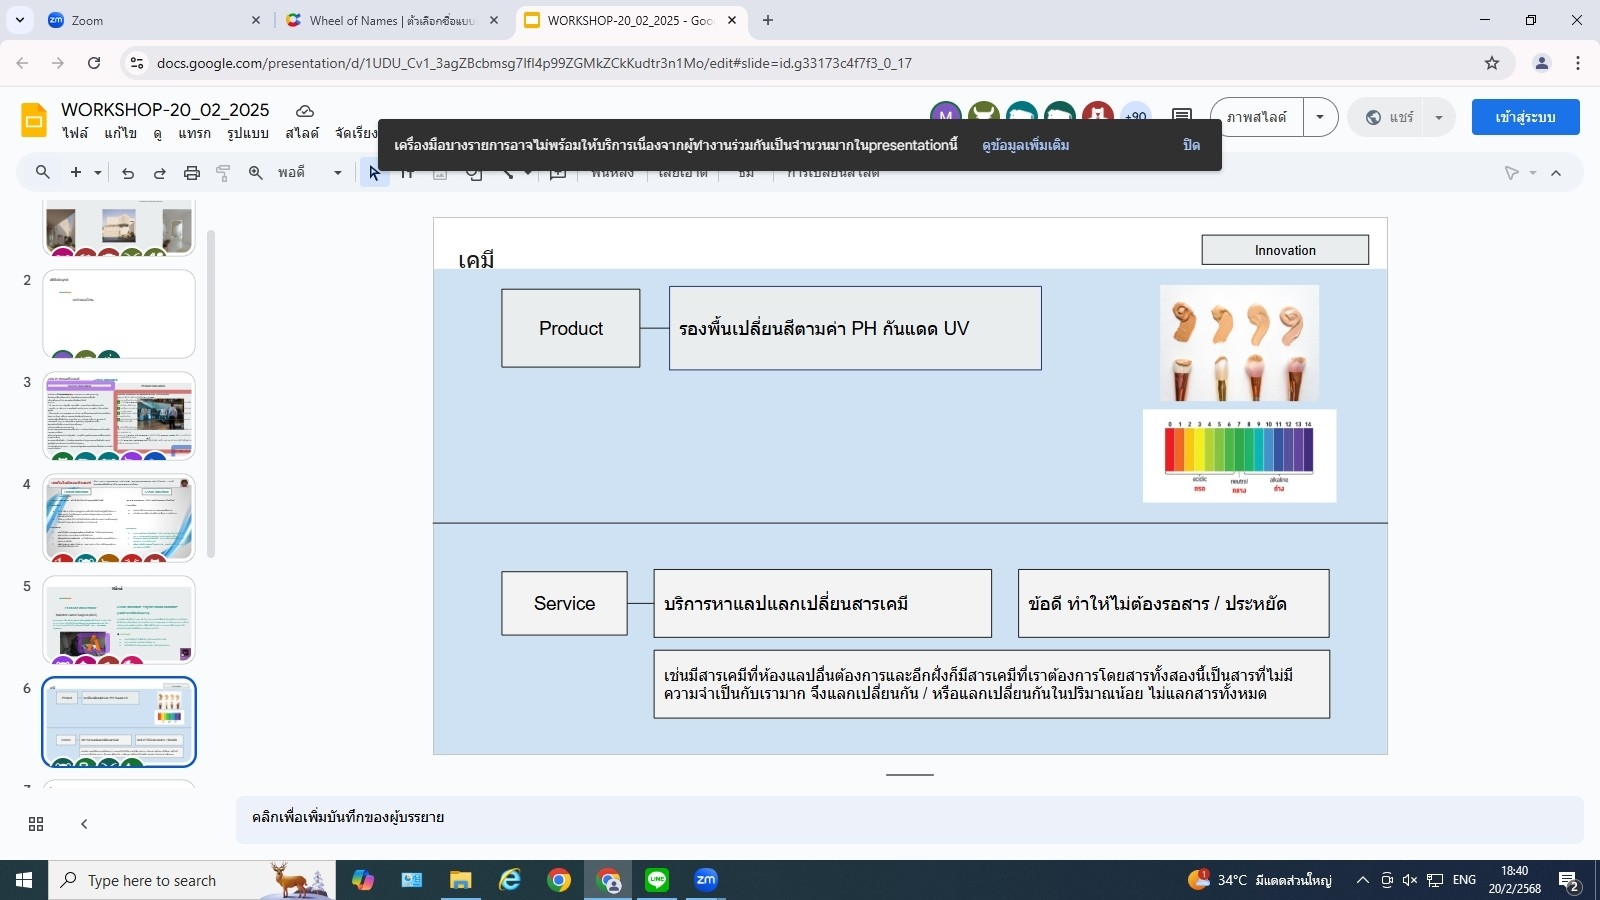Expand slideshow options dropdown arrow
Viewport: 1600px width, 900px height.
click(x=1320, y=117)
